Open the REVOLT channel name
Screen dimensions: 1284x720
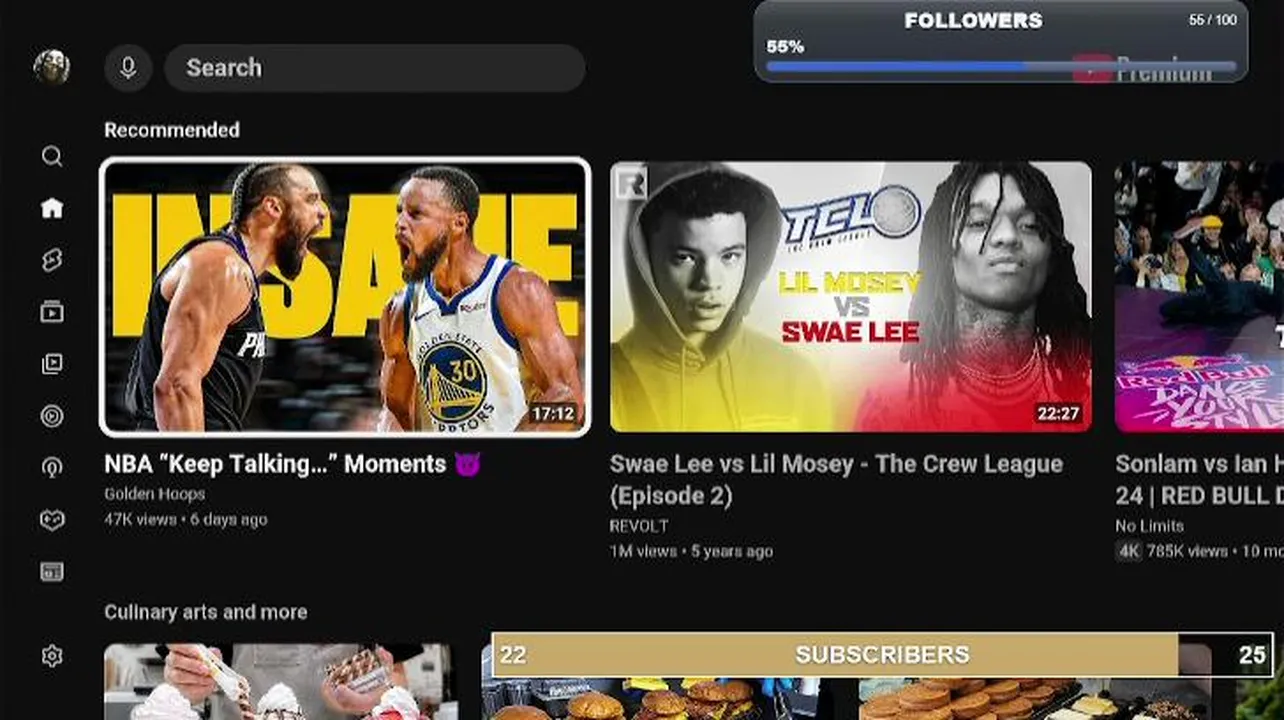[x=639, y=526]
